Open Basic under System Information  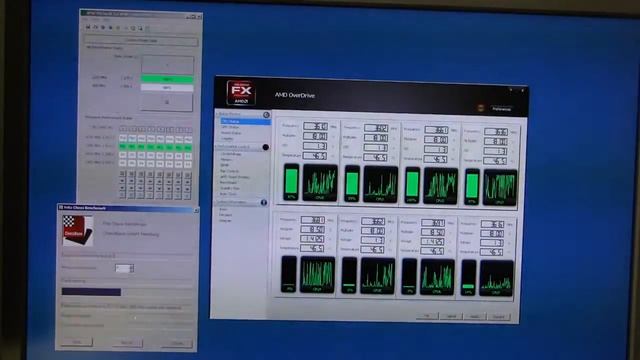pyautogui.click(x=223, y=209)
